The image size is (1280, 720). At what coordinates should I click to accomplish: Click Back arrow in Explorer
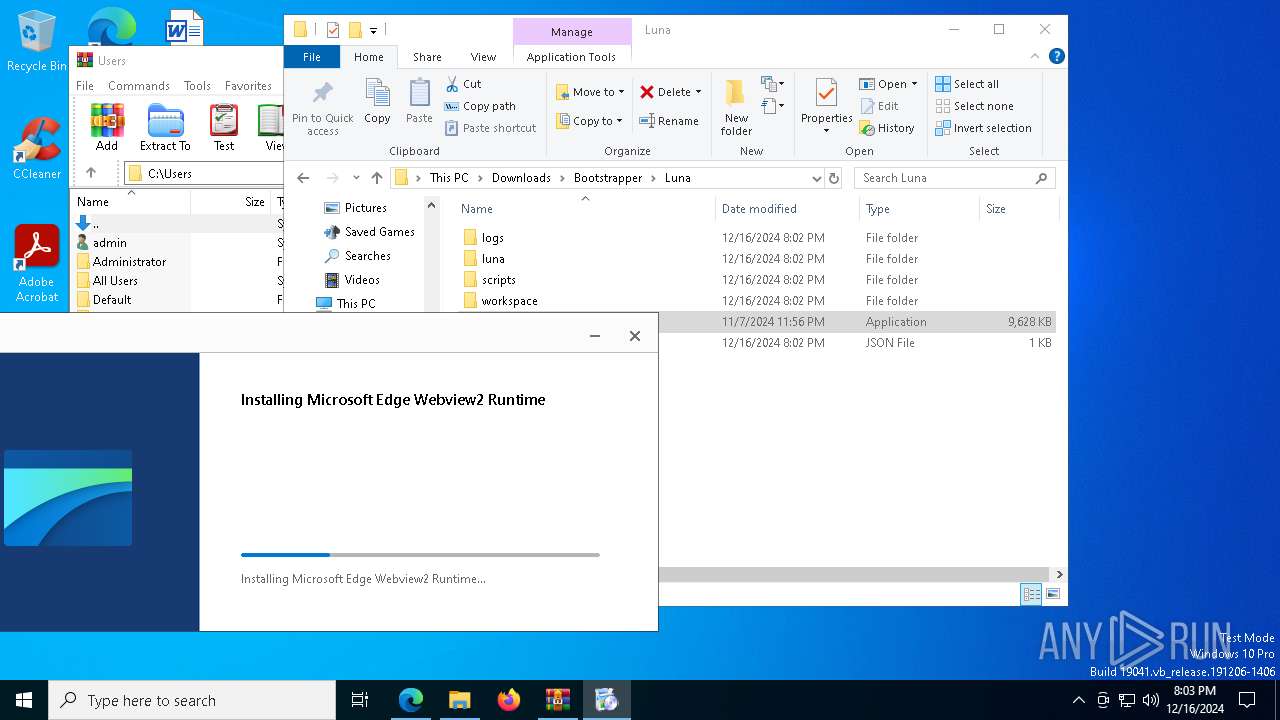(303, 178)
